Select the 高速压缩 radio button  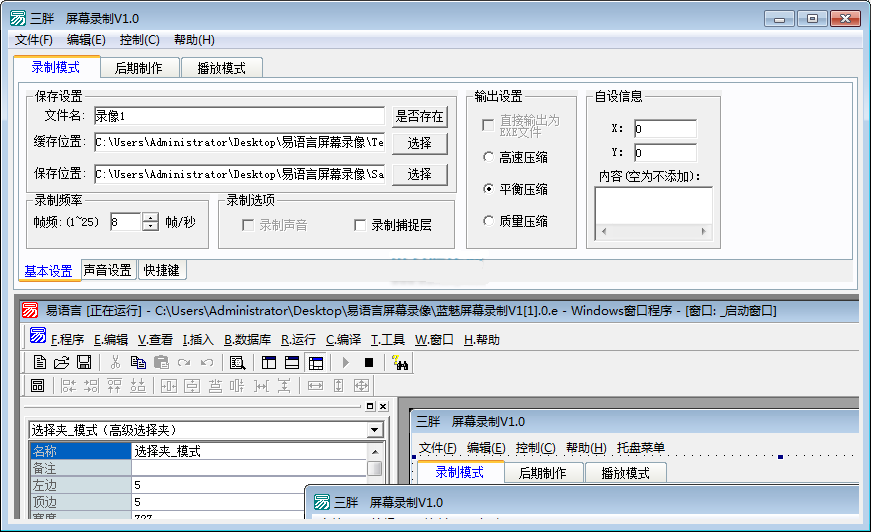tap(488, 157)
